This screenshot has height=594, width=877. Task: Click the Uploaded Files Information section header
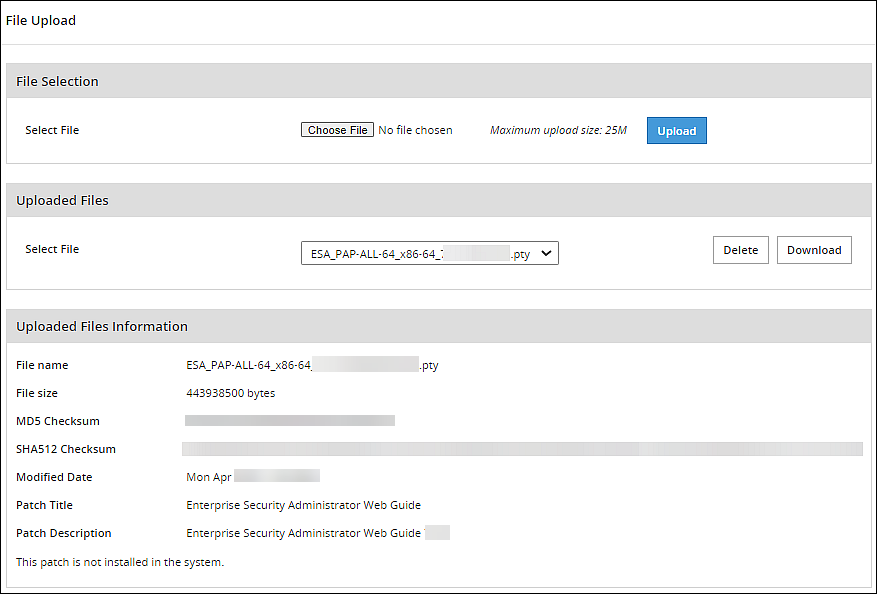point(101,326)
